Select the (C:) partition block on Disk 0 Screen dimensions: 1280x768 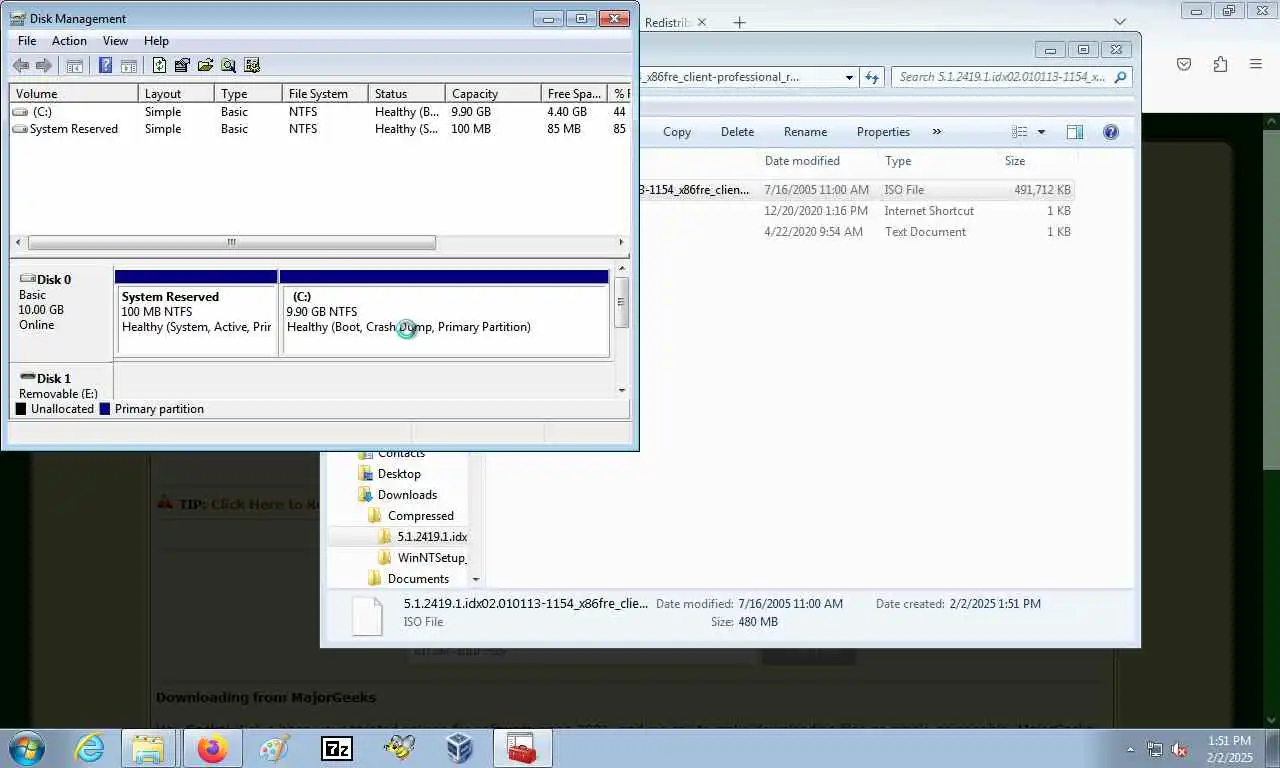pos(445,313)
